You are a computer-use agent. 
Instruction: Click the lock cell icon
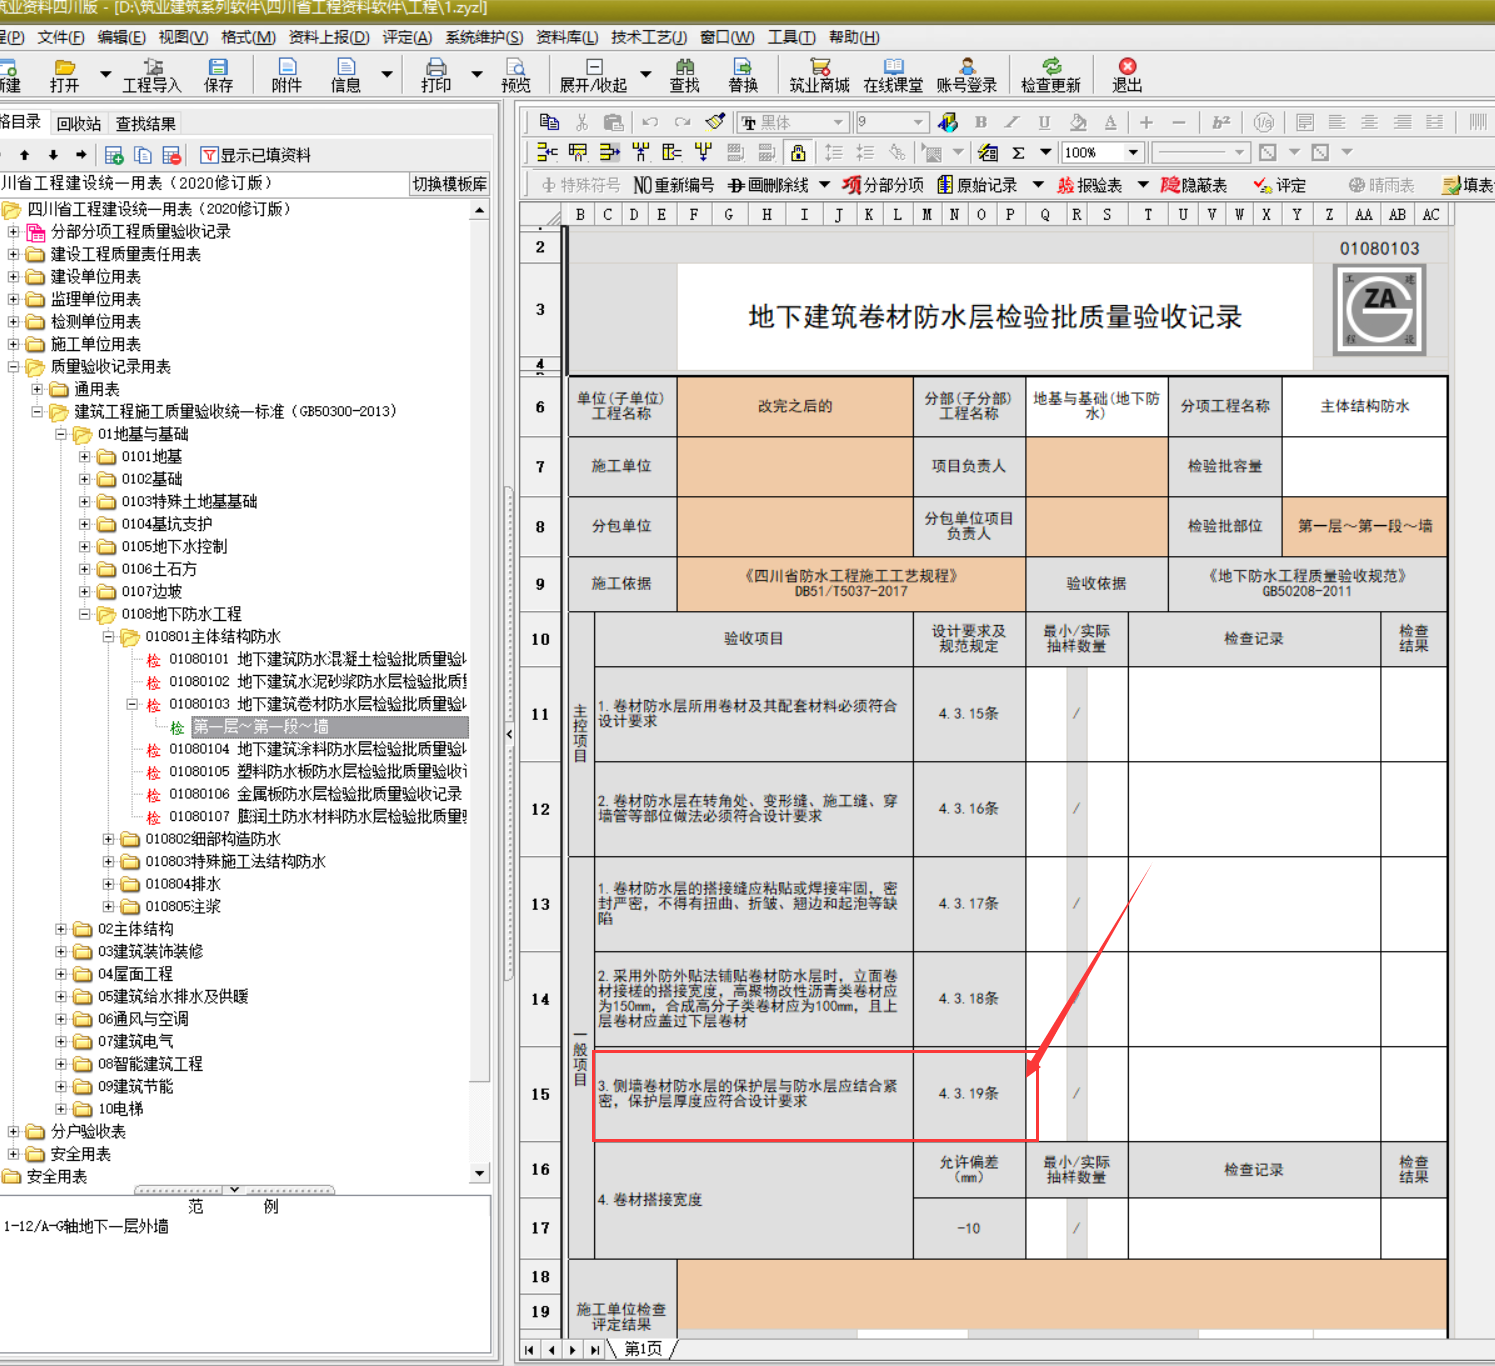(798, 153)
